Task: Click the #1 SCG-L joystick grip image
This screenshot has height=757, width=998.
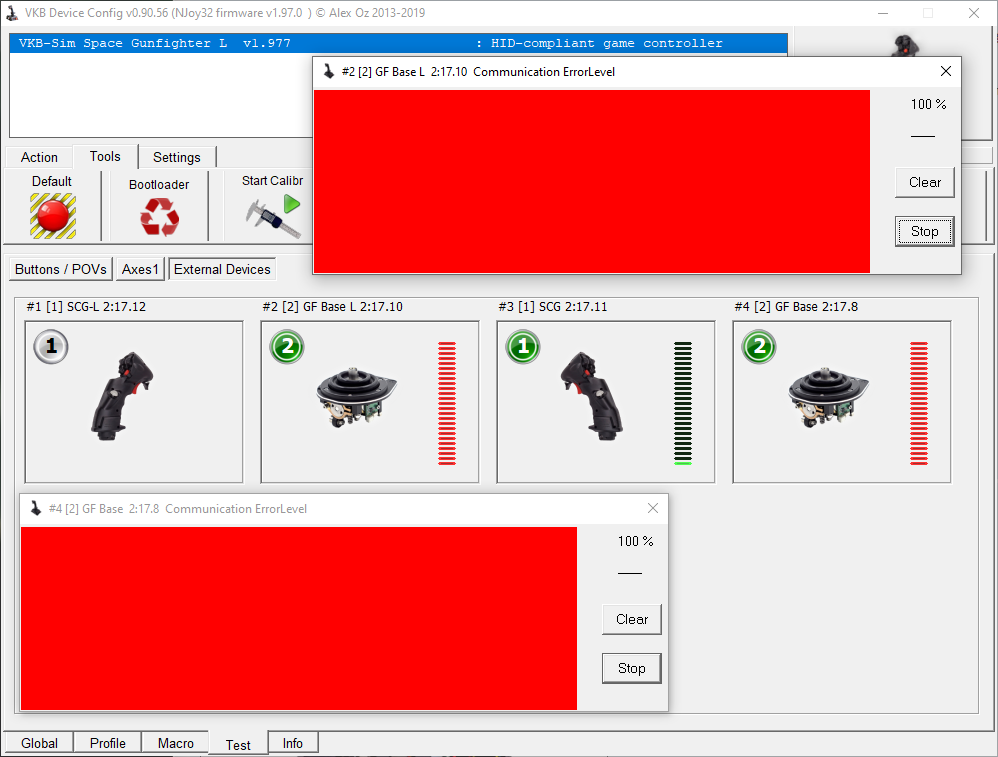Action: (122, 396)
